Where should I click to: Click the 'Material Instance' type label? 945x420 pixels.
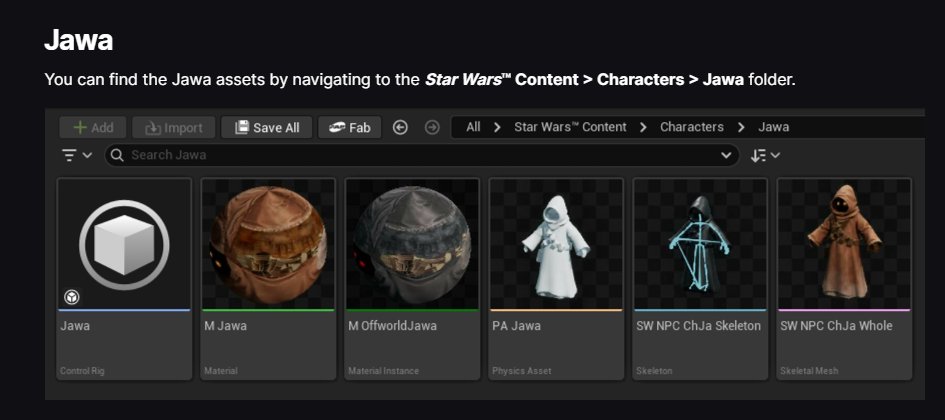coord(383,371)
